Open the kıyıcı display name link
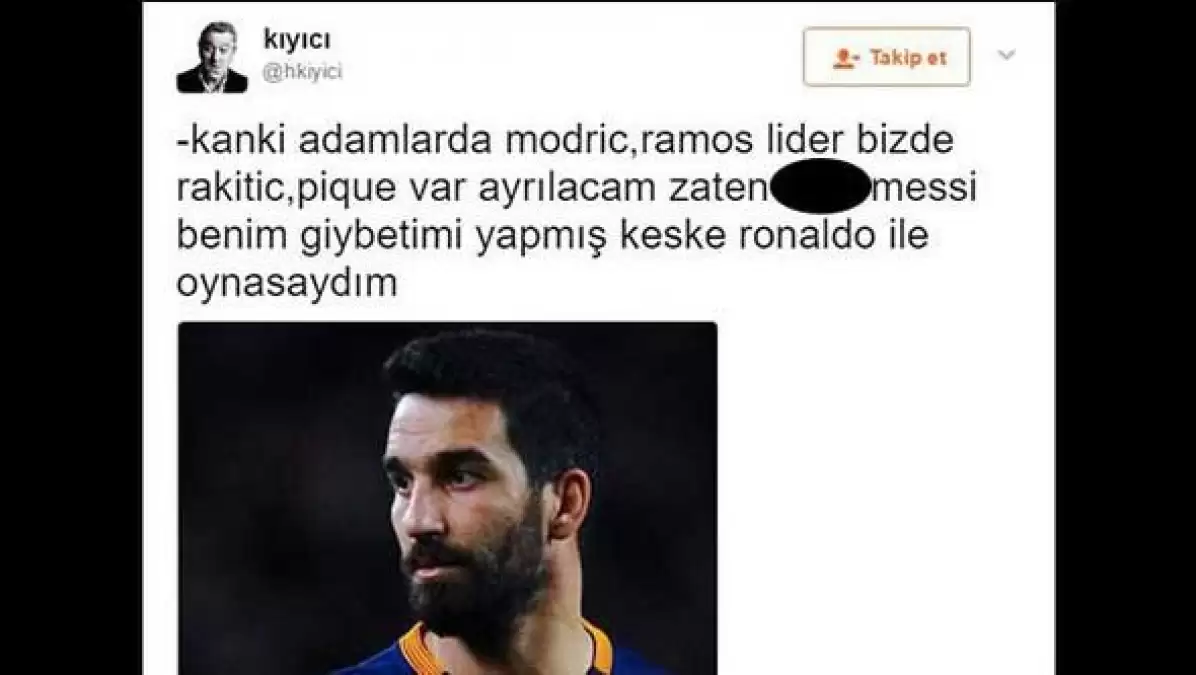 point(297,40)
